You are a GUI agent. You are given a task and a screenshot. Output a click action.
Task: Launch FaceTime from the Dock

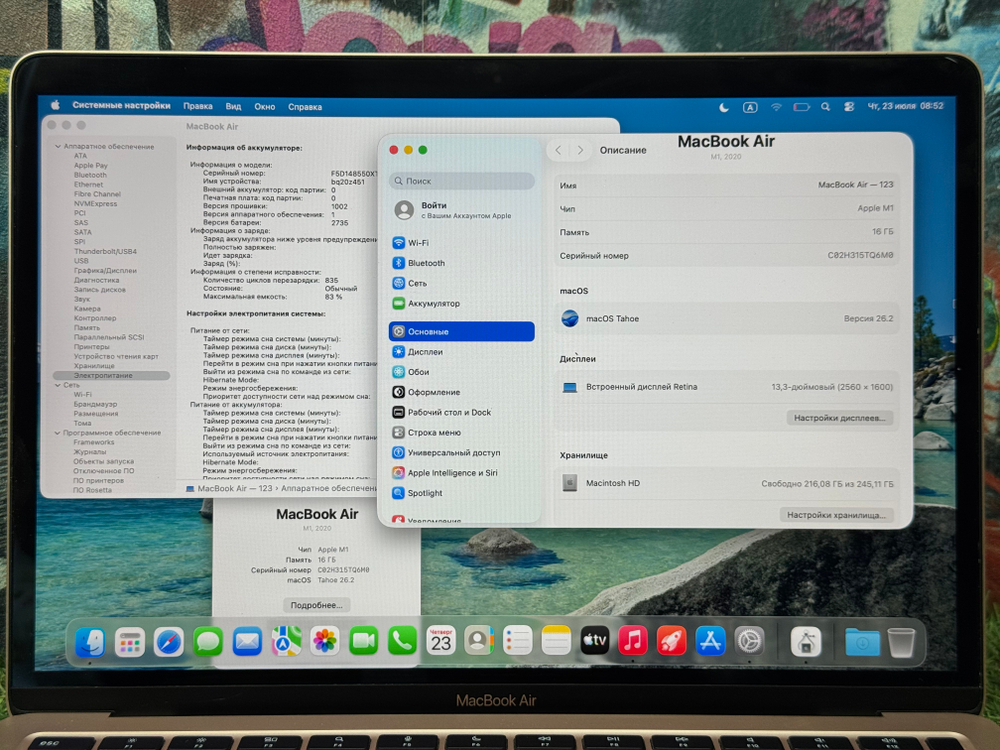(x=364, y=642)
